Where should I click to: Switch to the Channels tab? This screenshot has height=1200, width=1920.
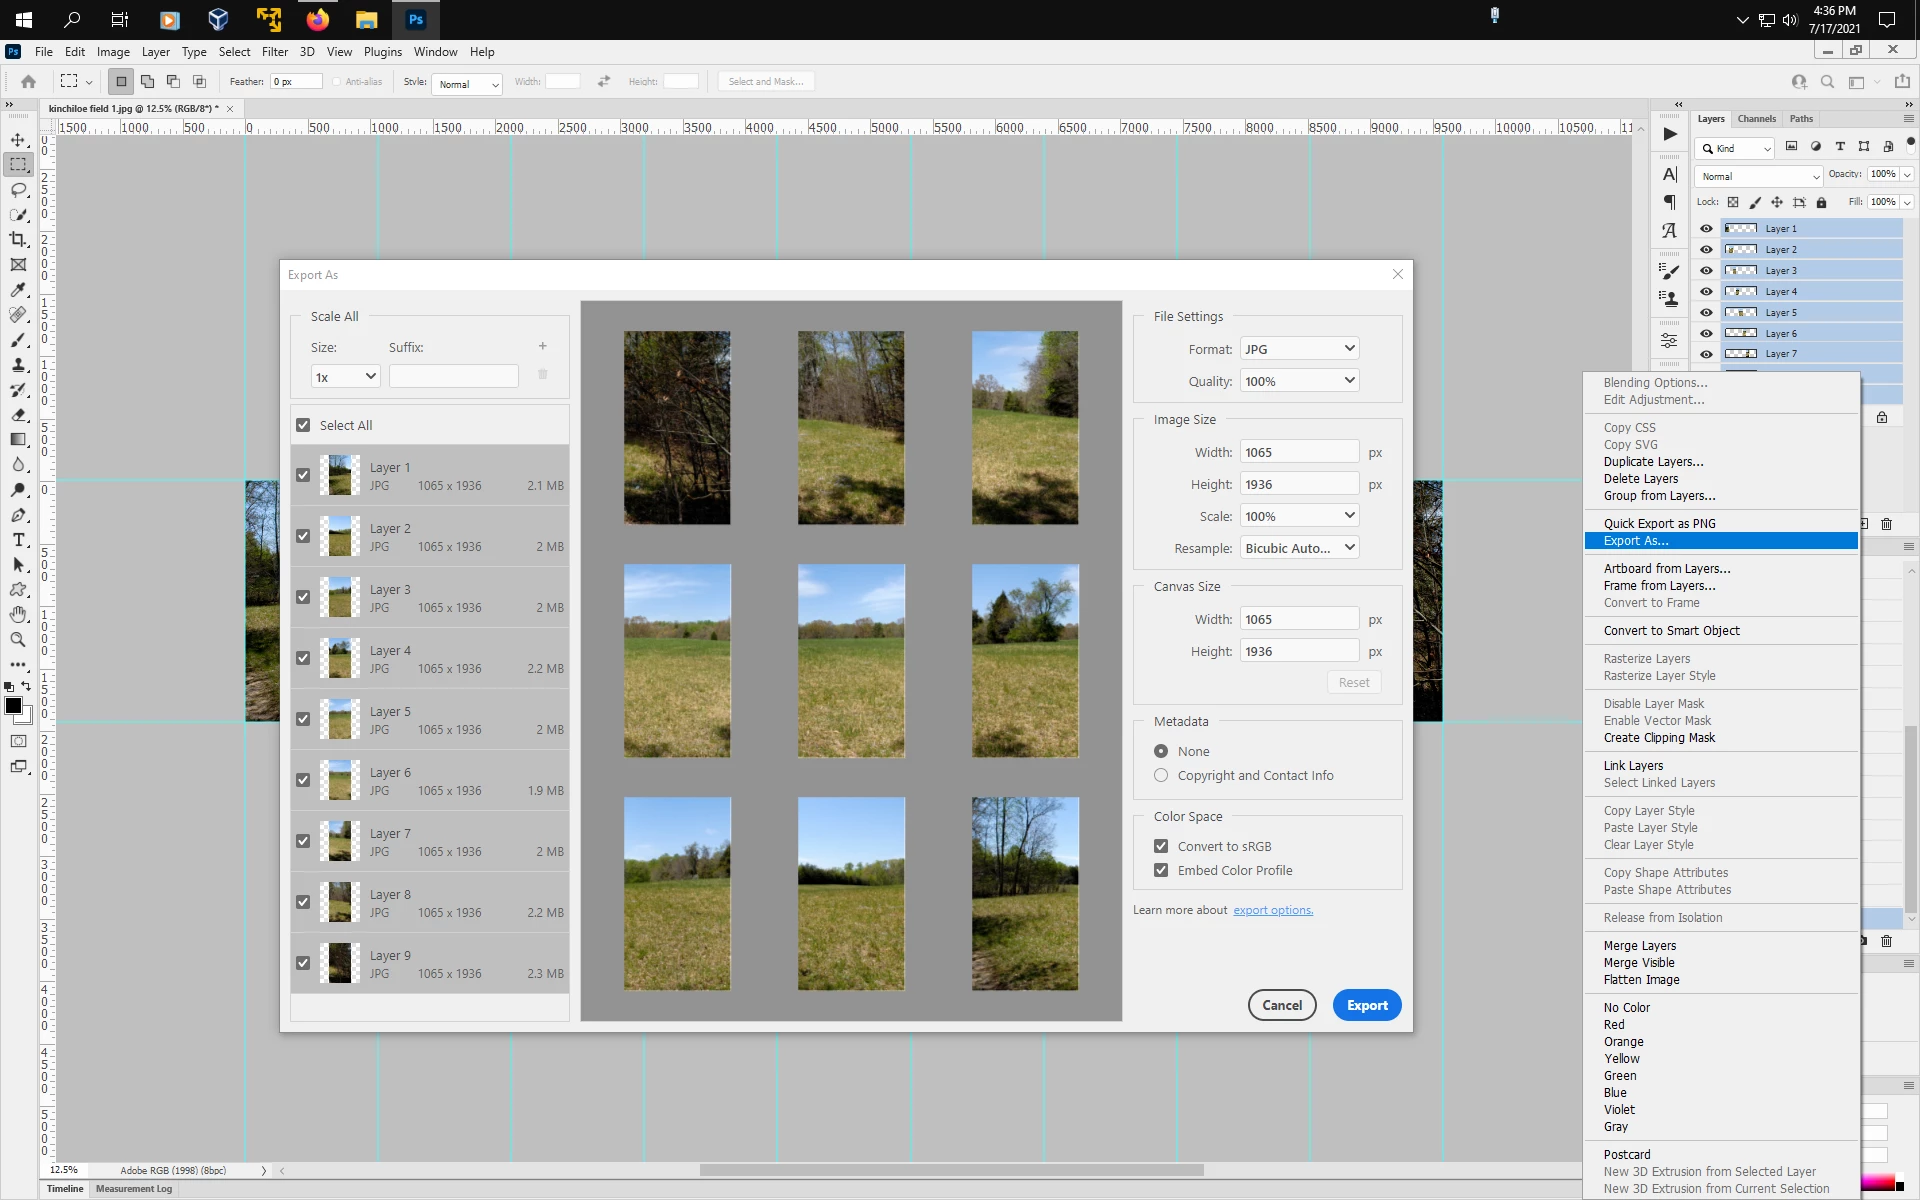(x=1756, y=119)
